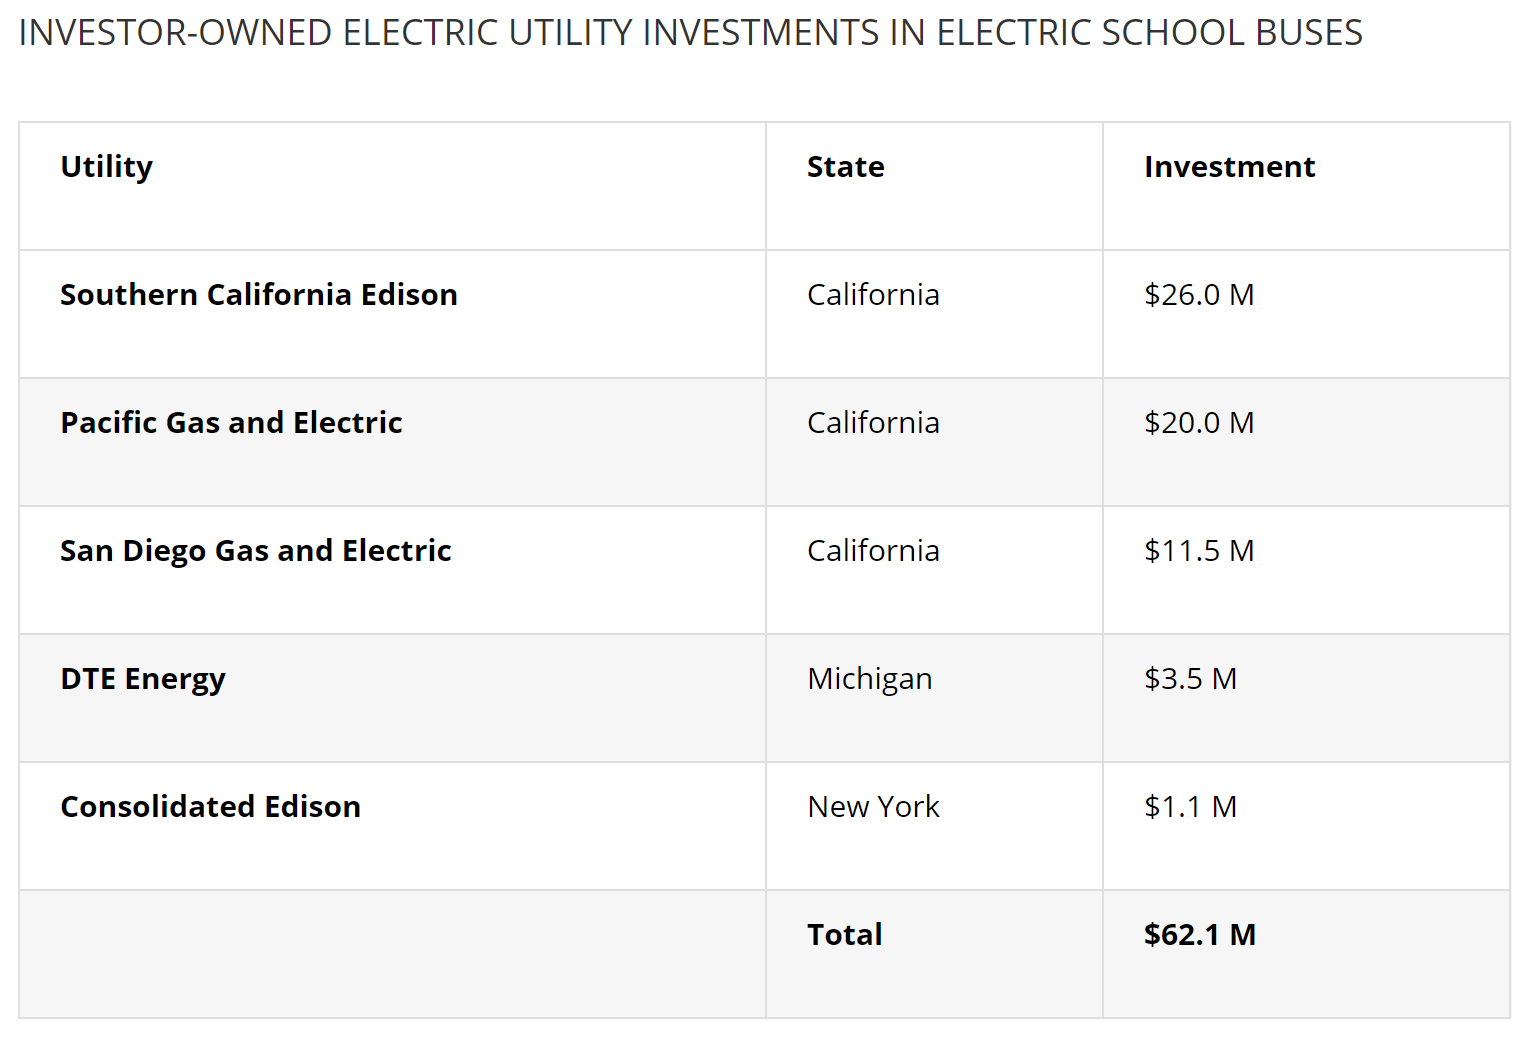Select the Consolidated Edison cell
The image size is (1532, 1062).
pos(210,807)
